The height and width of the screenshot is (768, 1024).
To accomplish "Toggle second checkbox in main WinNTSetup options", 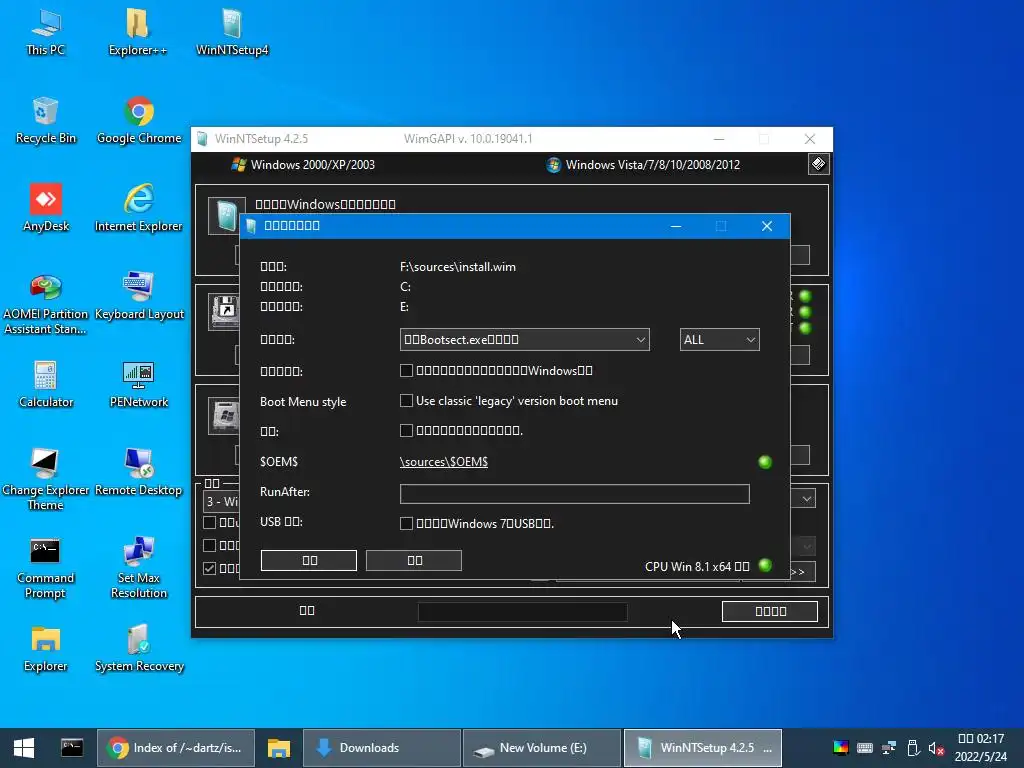I will coord(210,545).
